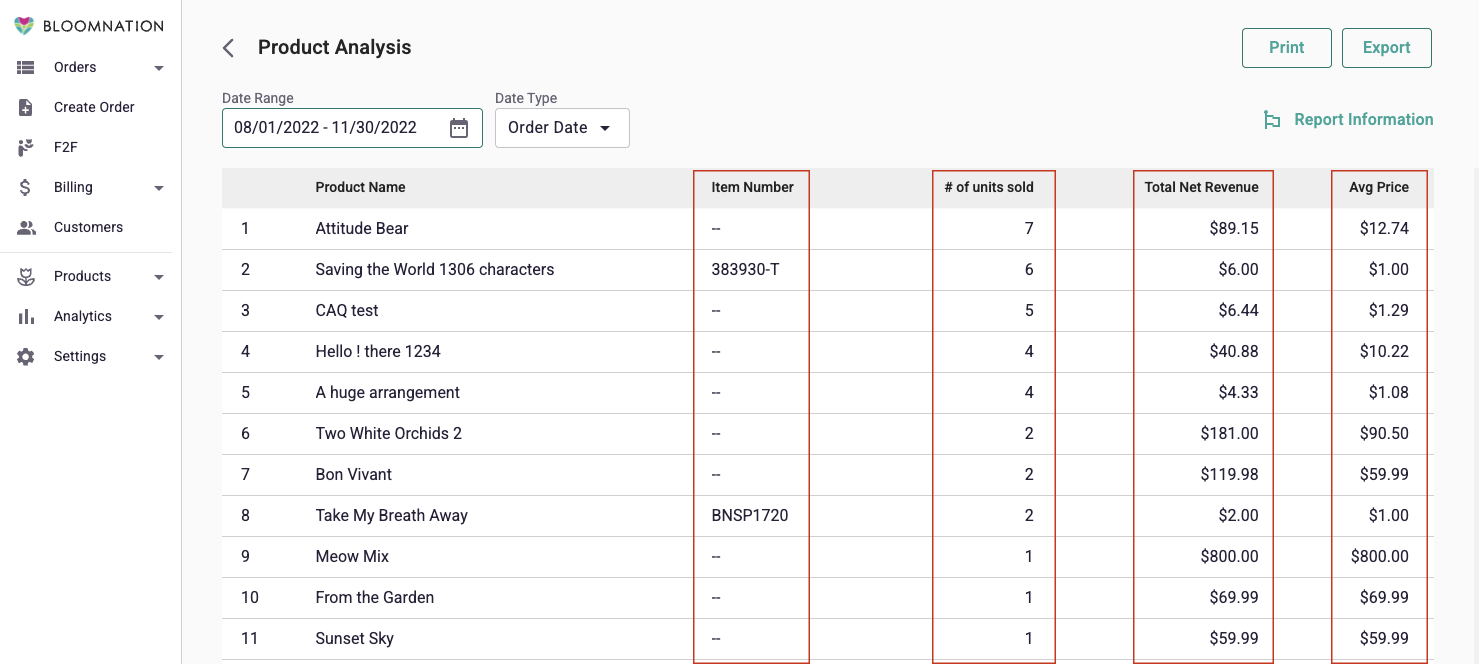1481x664 pixels.
Task: Click the Products icon in sidebar
Action: pyautogui.click(x=26, y=276)
